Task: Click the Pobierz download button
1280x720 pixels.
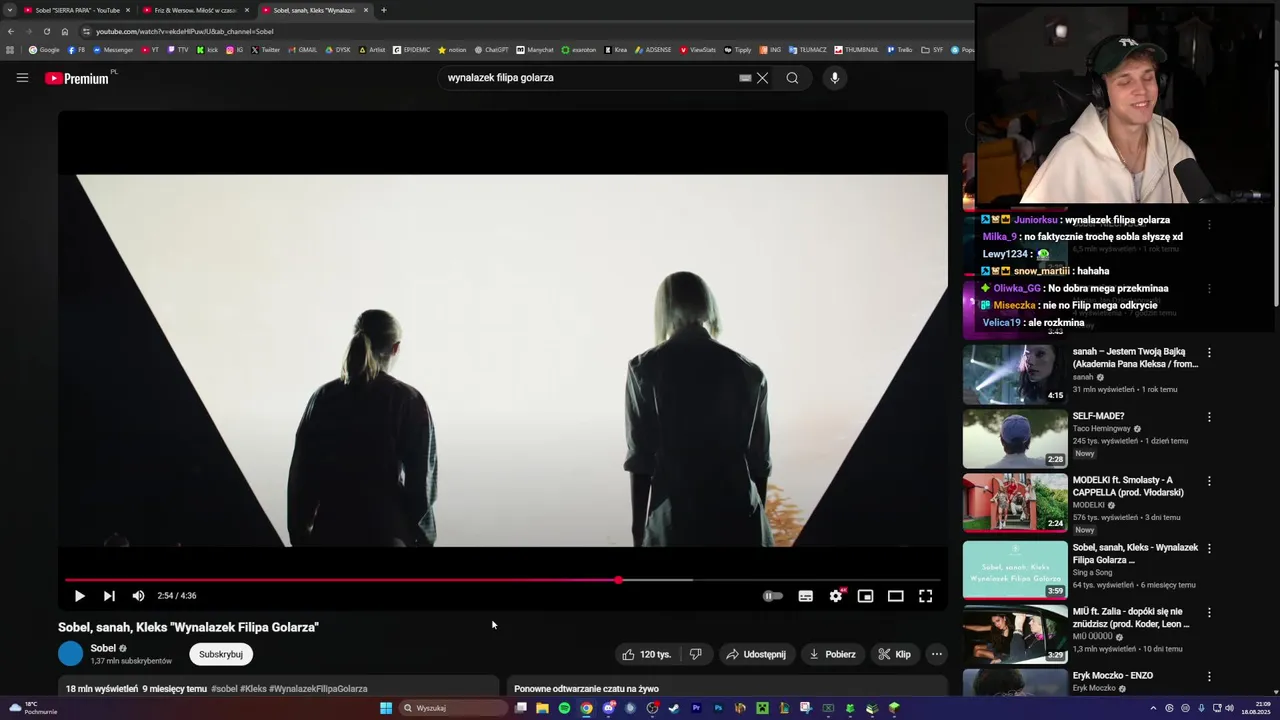Action: tap(832, 654)
